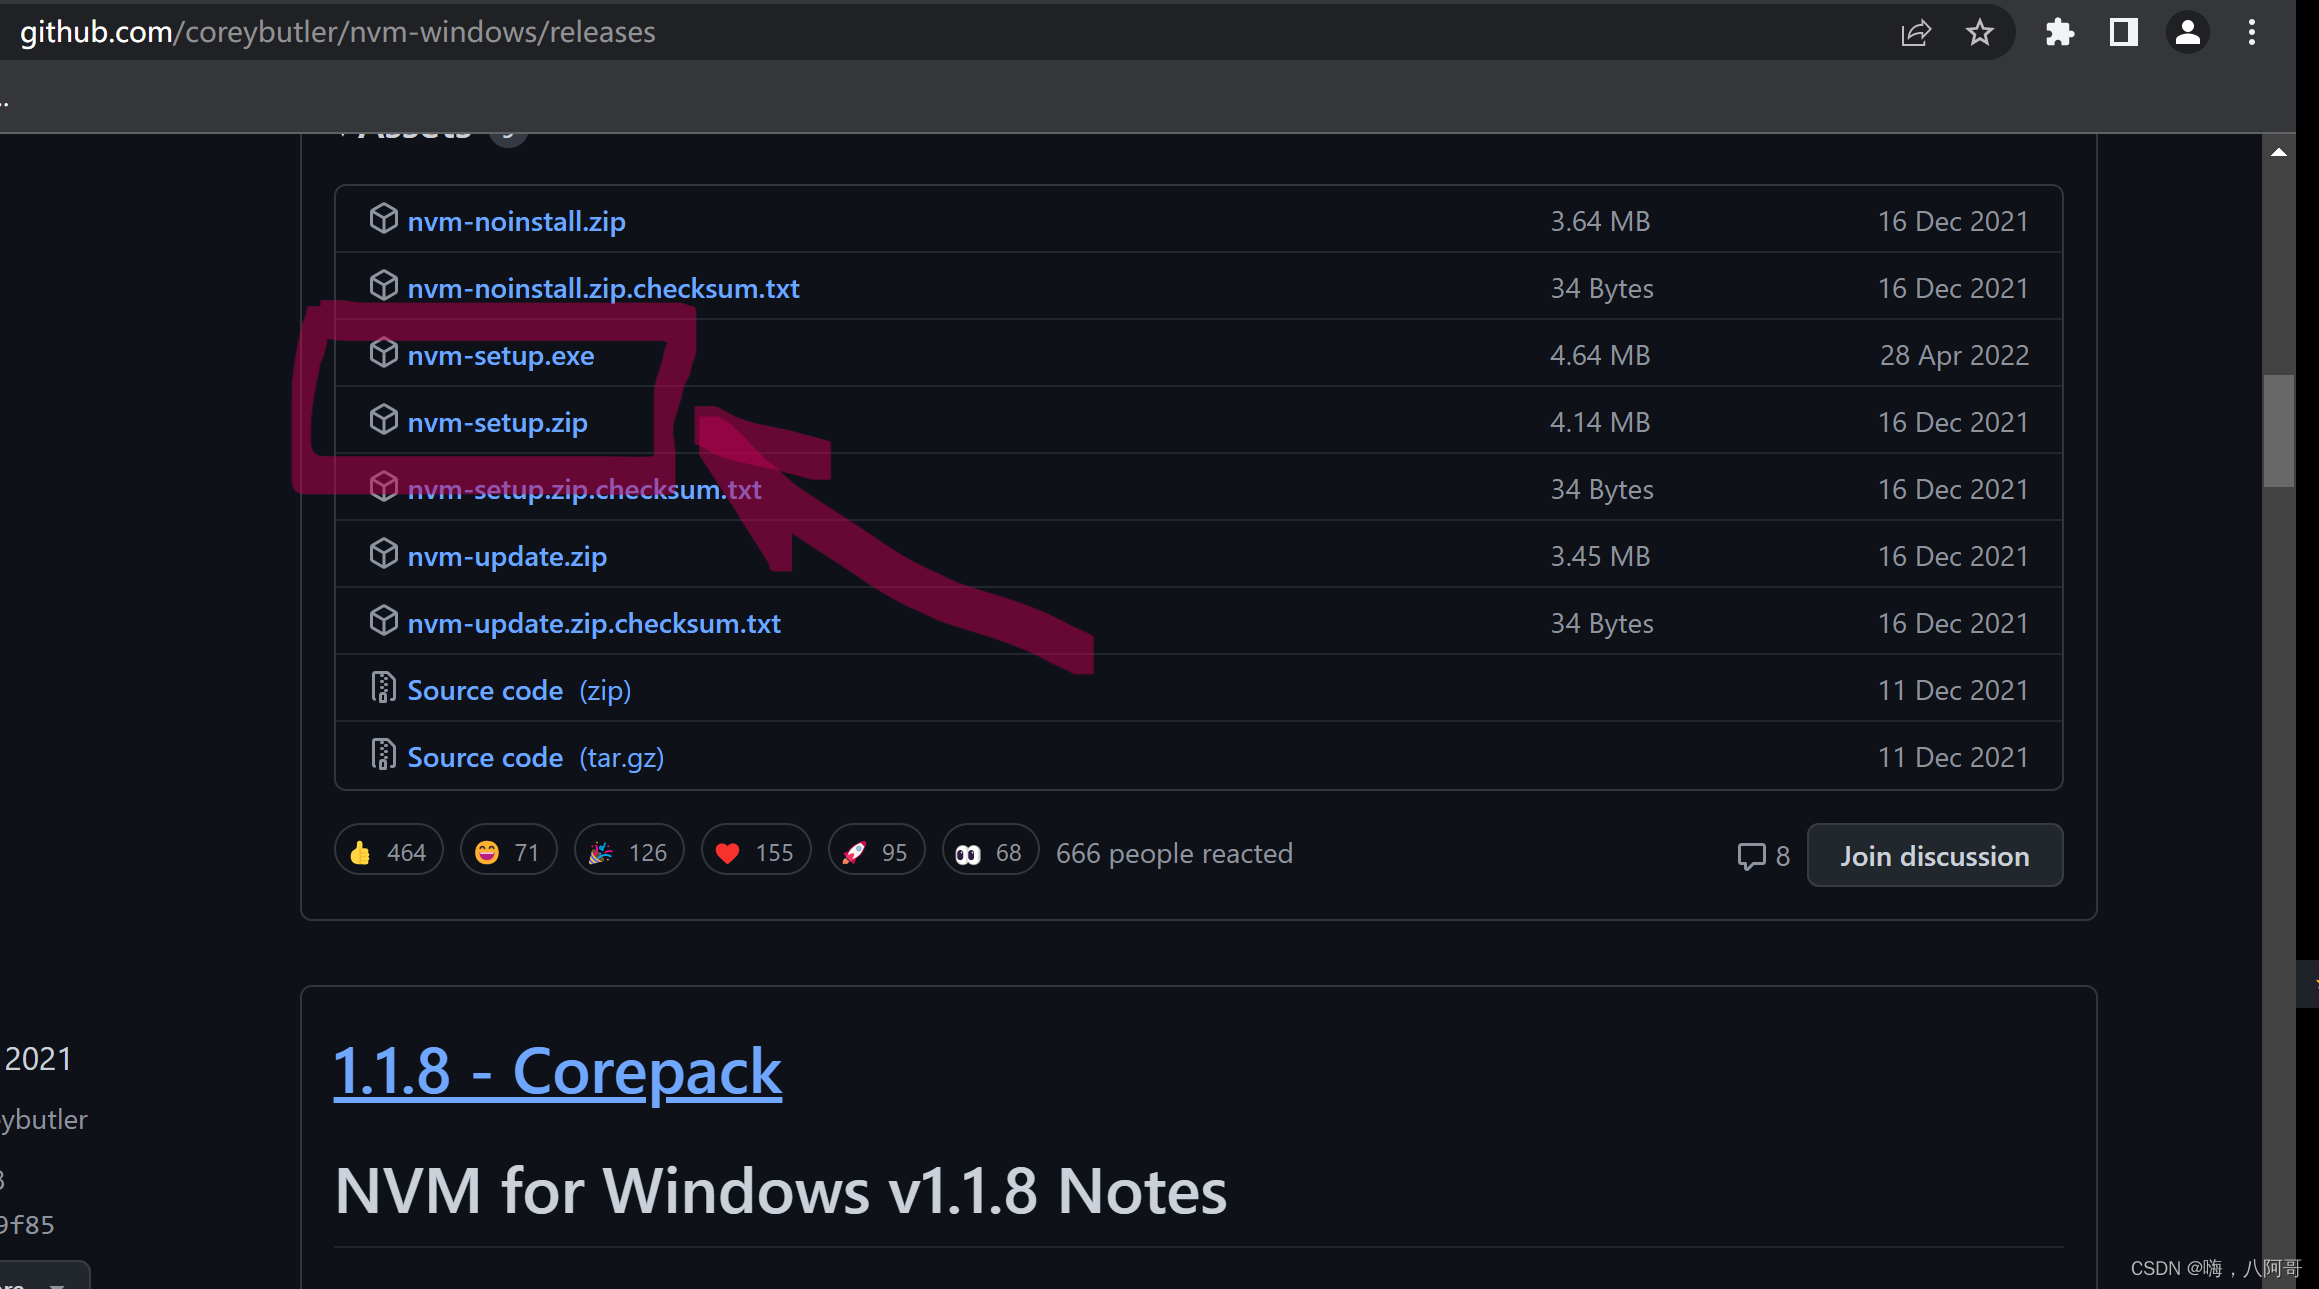Open nvm-update.zip.checksum.txt link
Viewport: 2319px width, 1289px height.
594,623
